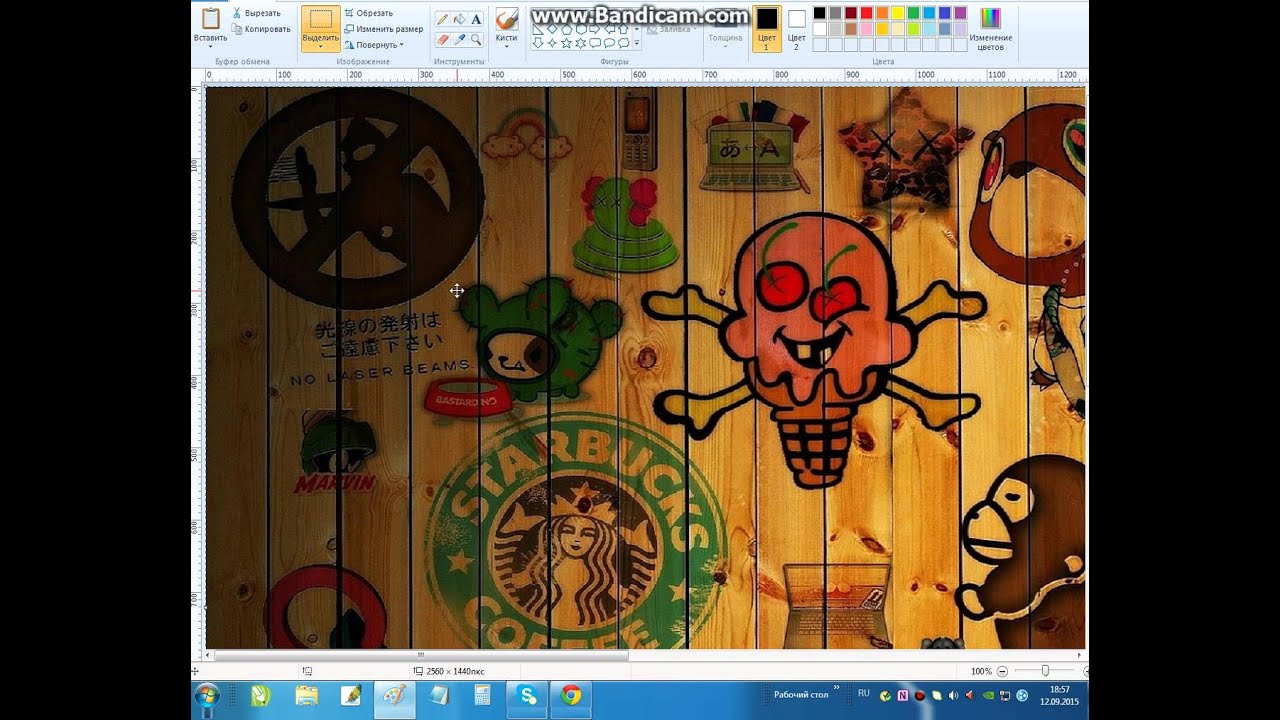The image size is (1280, 720).
Task: Select the oval callout shape
Action: click(x=609, y=43)
